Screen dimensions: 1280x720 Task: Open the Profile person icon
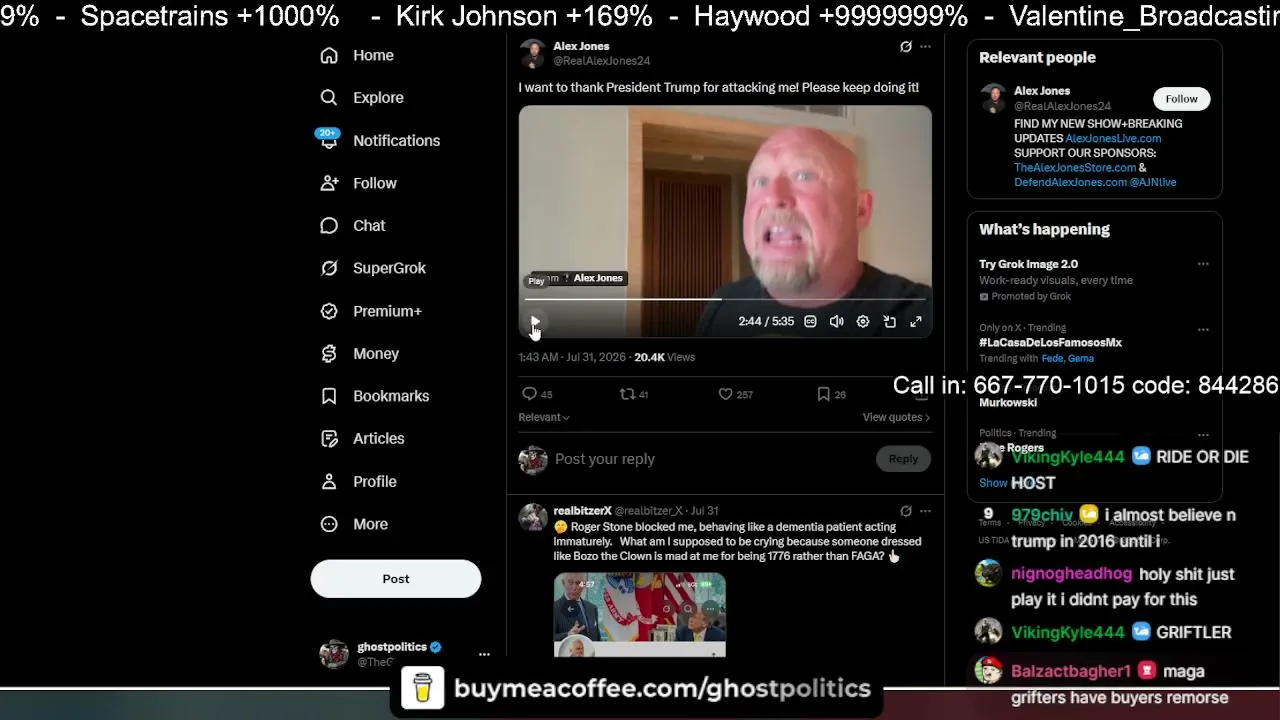(x=329, y=481)
